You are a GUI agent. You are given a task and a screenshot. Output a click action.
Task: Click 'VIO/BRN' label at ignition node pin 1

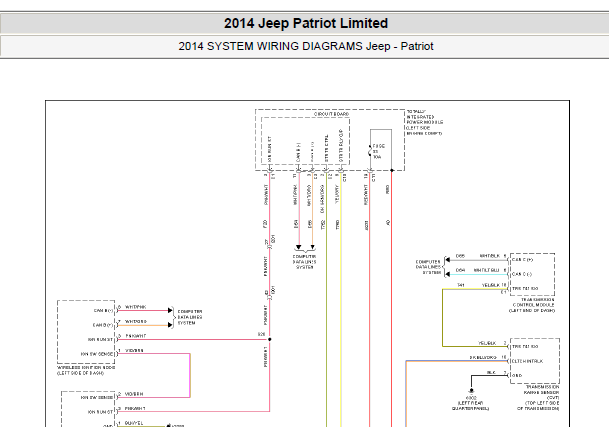pos(134,350)
